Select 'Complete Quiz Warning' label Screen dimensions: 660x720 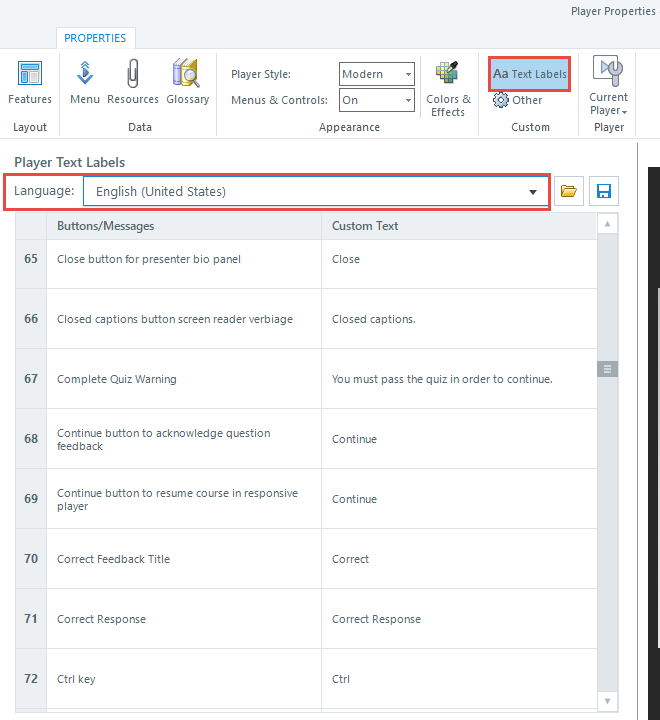117,379
